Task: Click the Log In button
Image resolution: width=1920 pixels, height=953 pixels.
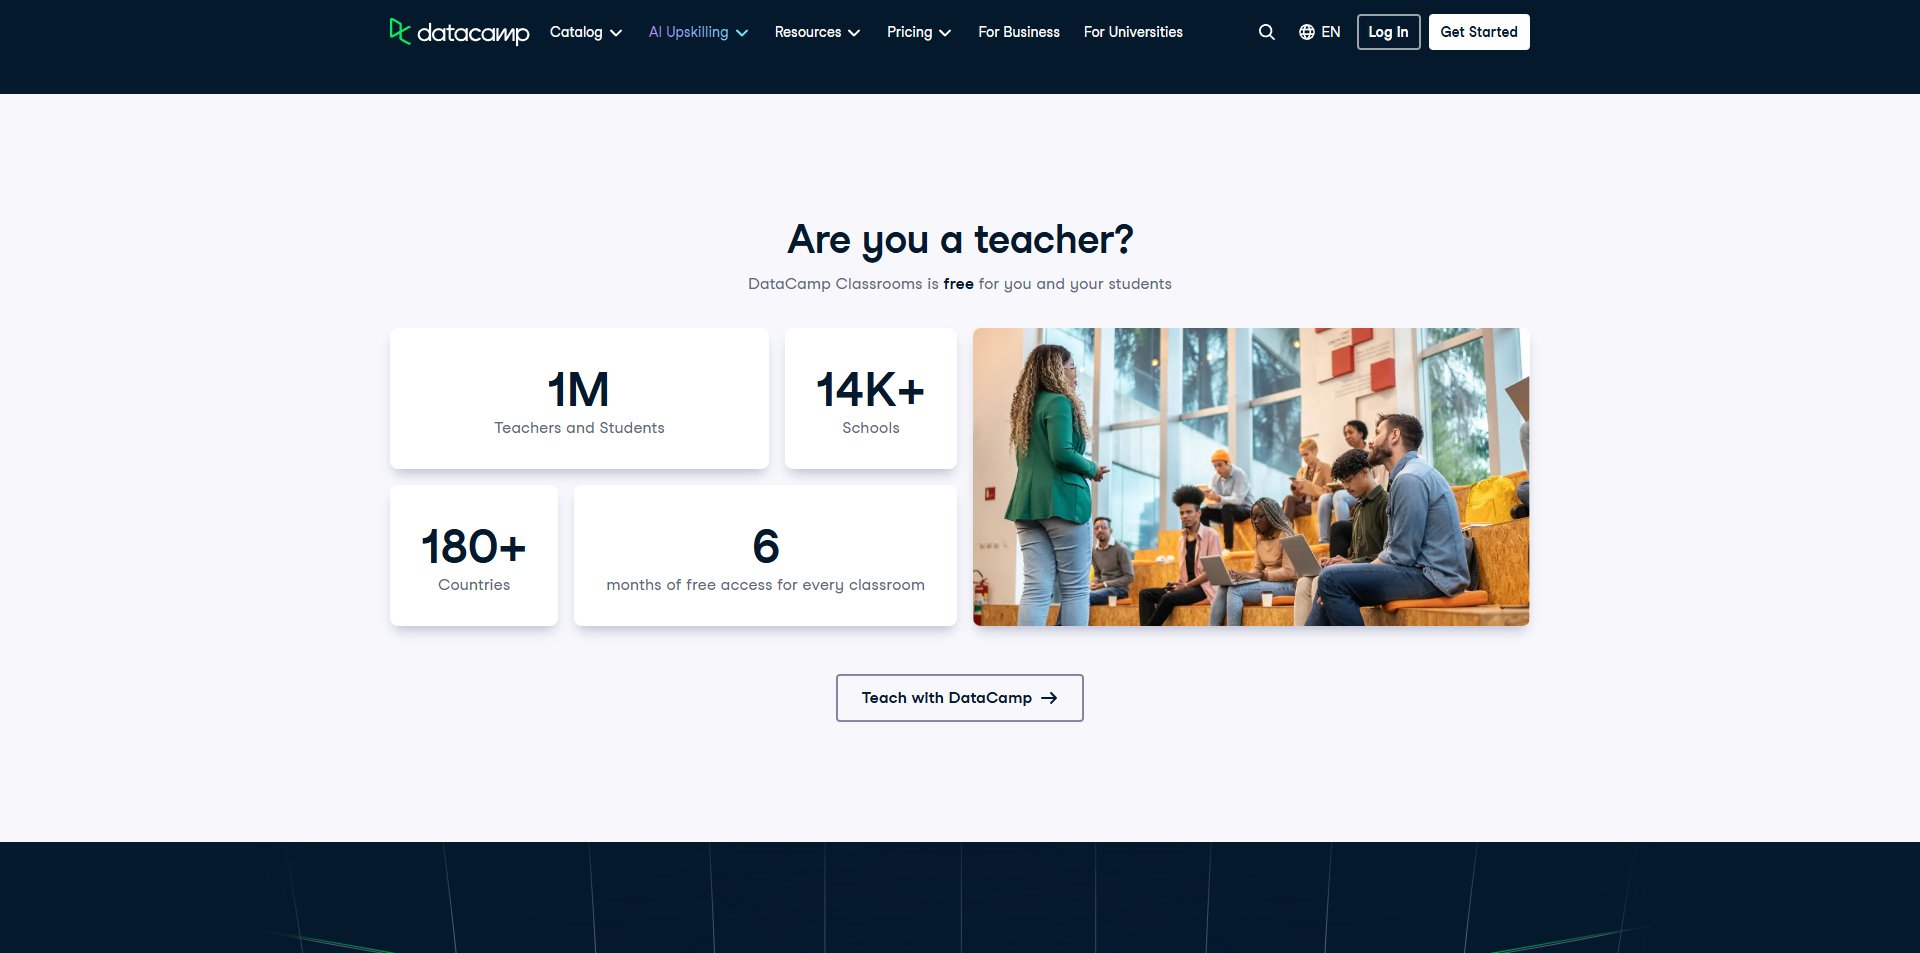Action: tap(1387, 31)
